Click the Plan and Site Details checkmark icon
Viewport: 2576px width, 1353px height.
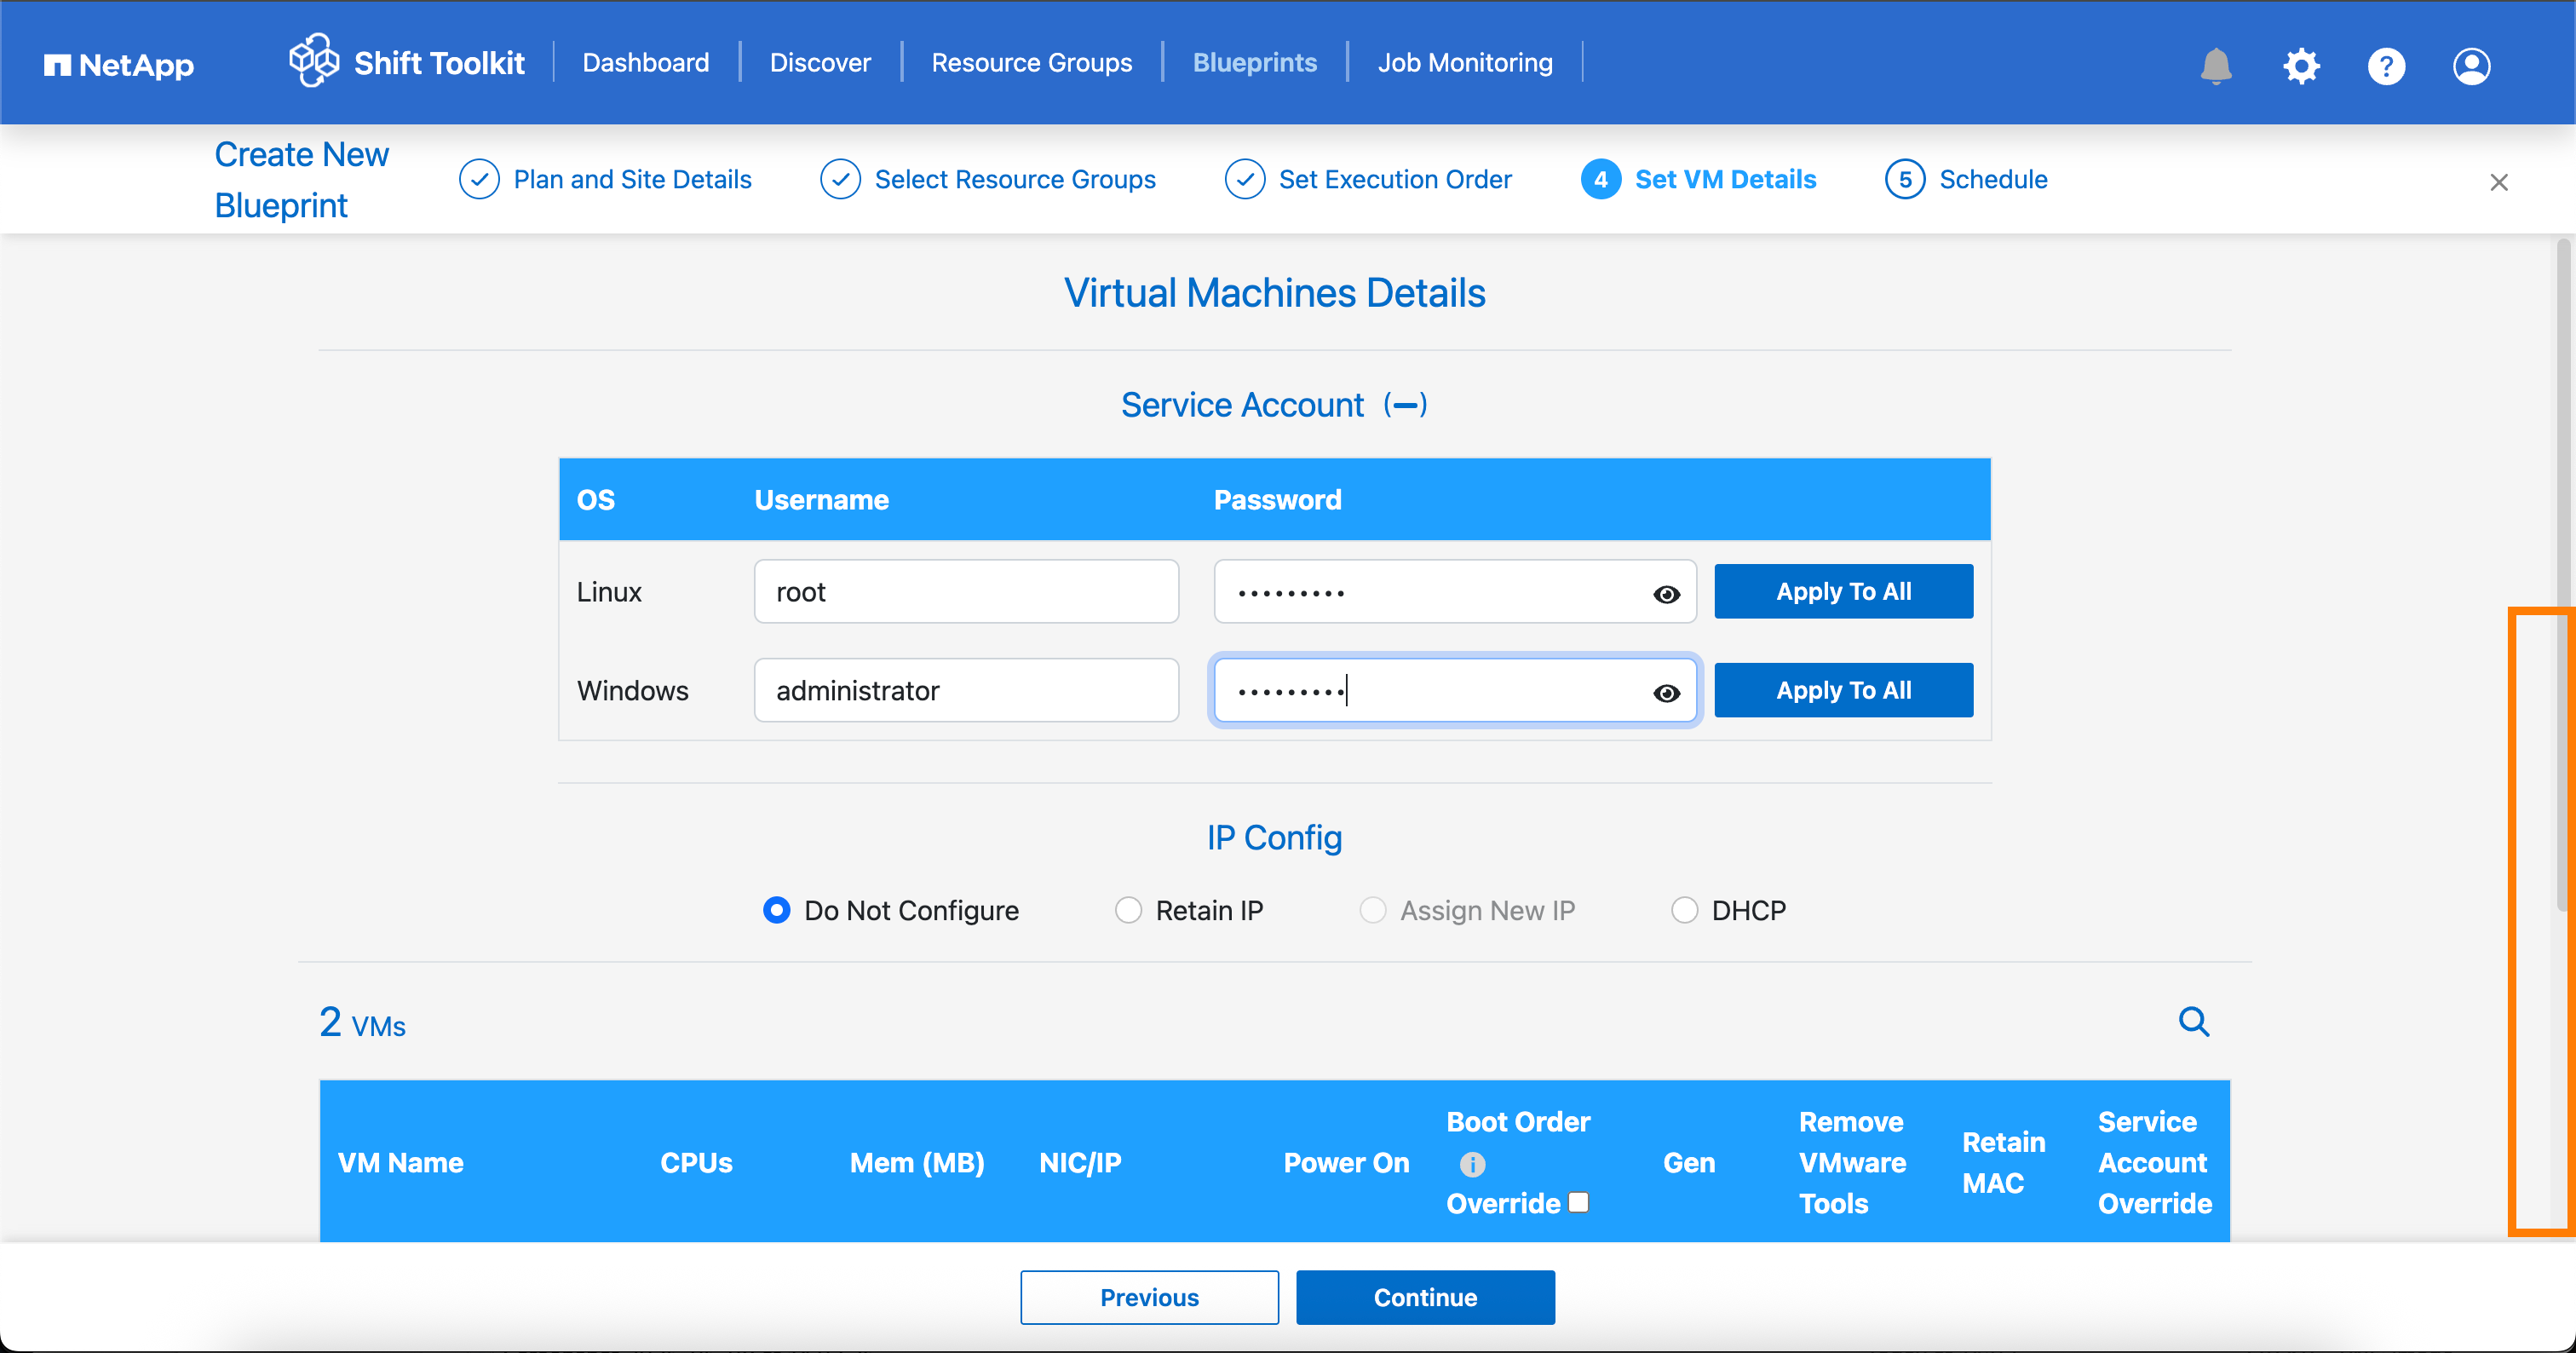tap(479, 180)
